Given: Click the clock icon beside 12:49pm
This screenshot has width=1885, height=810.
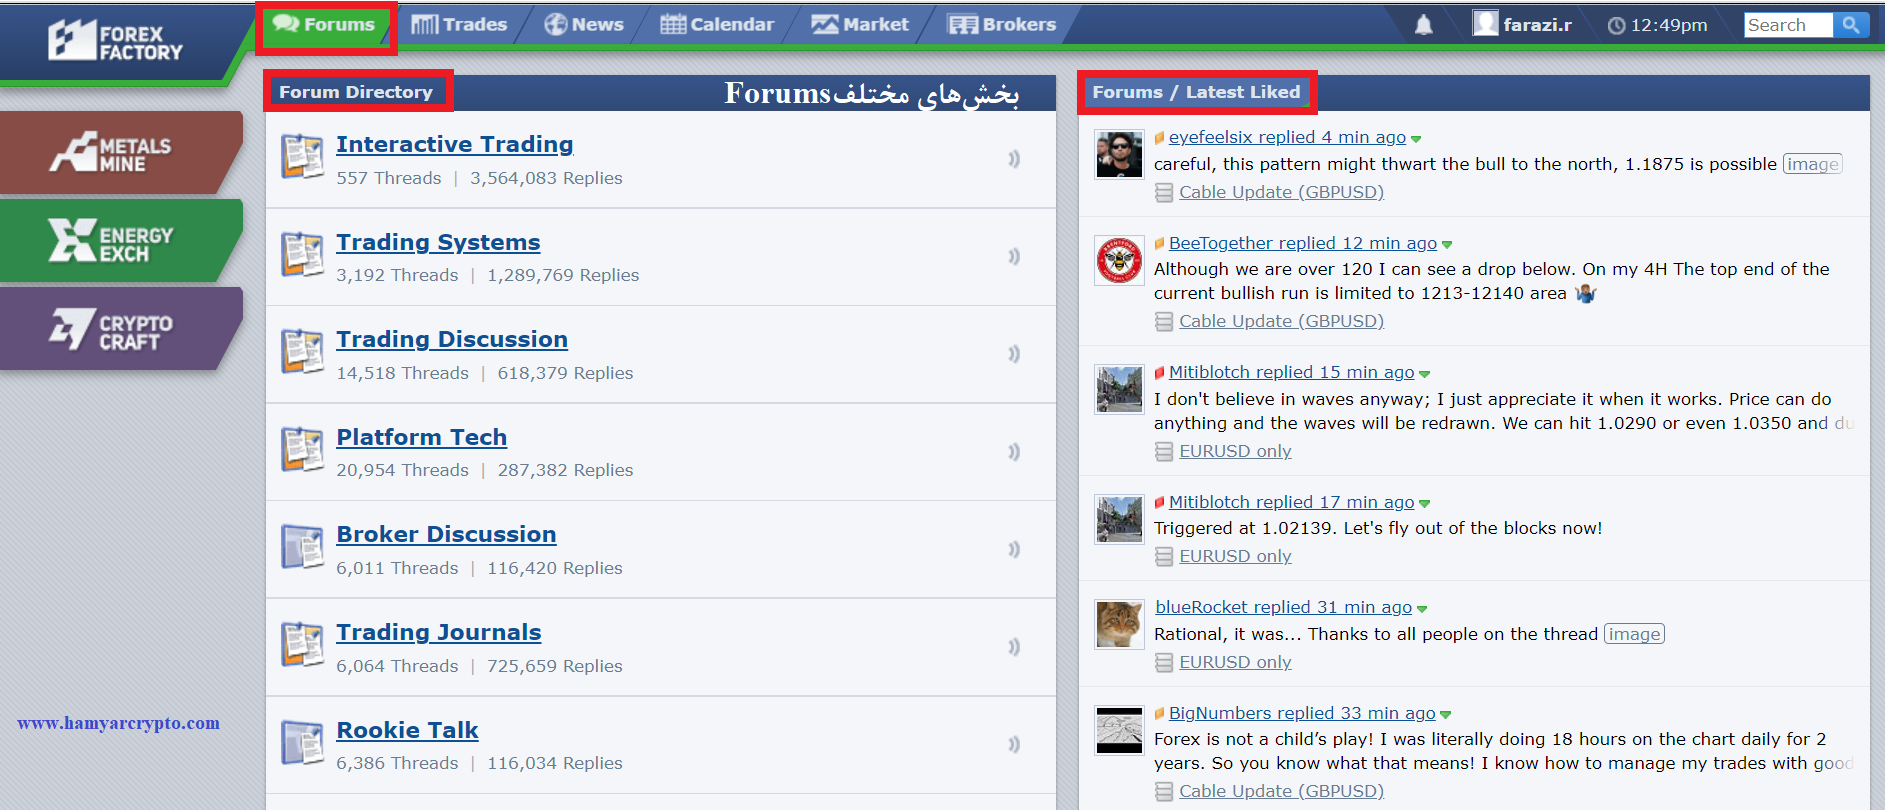Looking at the screenshot, I should point(1616,26).
